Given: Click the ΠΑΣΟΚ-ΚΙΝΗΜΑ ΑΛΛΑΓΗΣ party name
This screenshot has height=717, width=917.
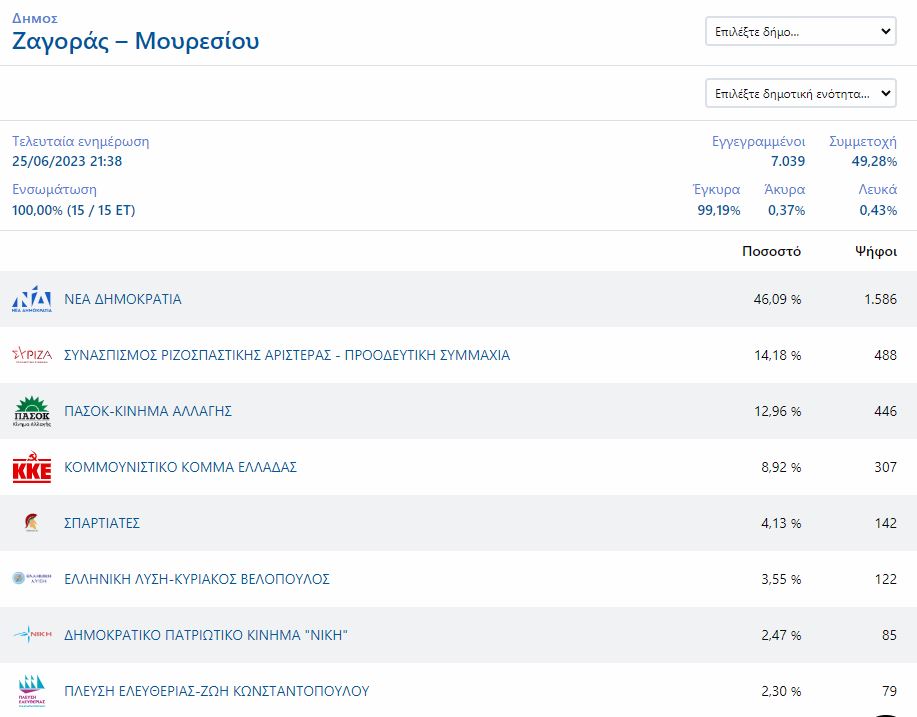Looking at the screenshot, I should (x=148, y=411).
